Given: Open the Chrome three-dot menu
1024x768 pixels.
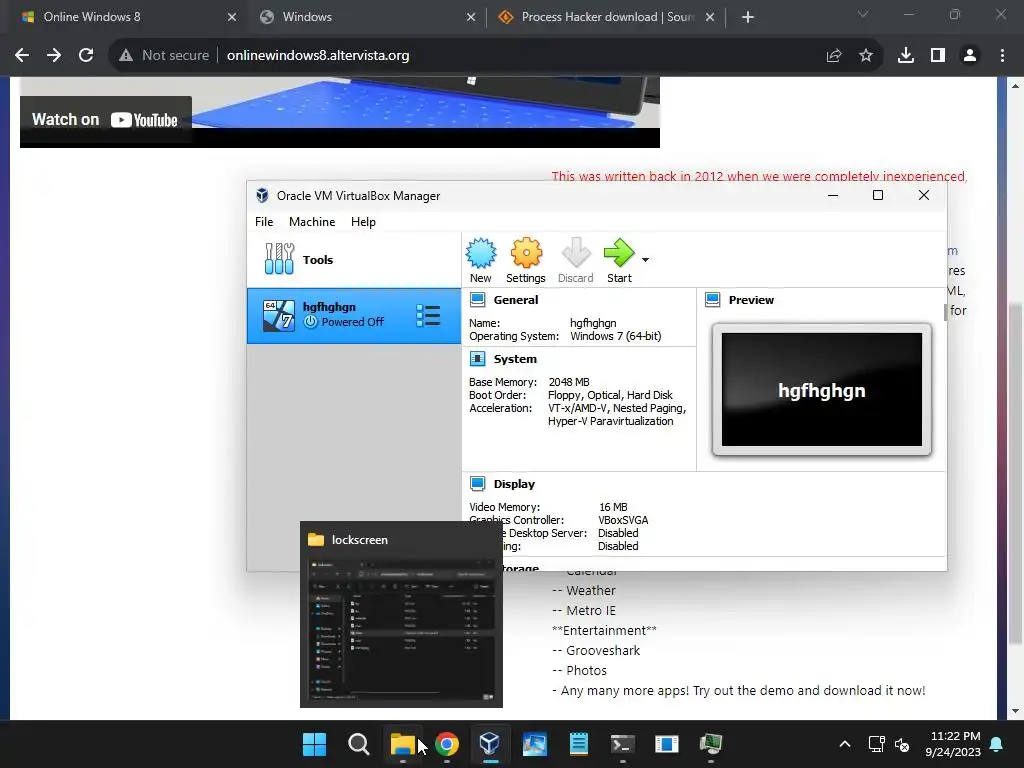Looking at the screenshot, I should [x=1002, y=56].
